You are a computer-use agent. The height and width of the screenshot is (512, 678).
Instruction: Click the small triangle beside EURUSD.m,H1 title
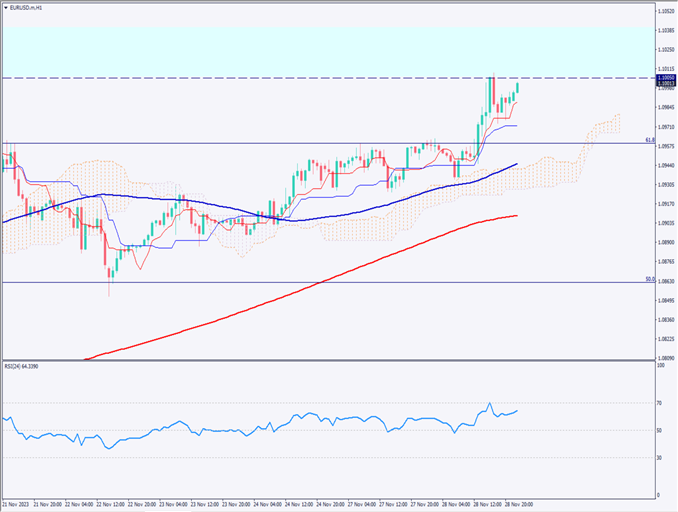point(7,8)
